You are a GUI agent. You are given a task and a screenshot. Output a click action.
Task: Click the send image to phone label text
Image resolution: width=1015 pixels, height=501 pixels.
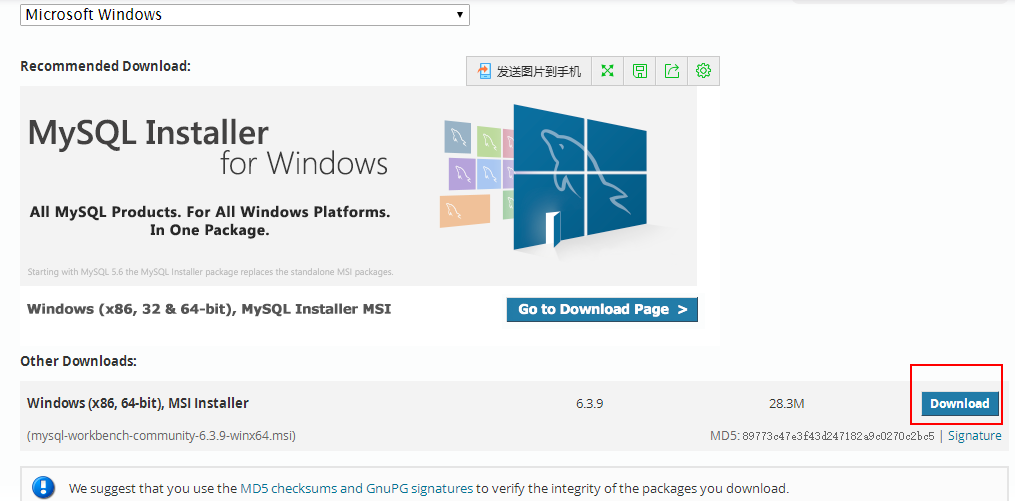tap(539, 71)
